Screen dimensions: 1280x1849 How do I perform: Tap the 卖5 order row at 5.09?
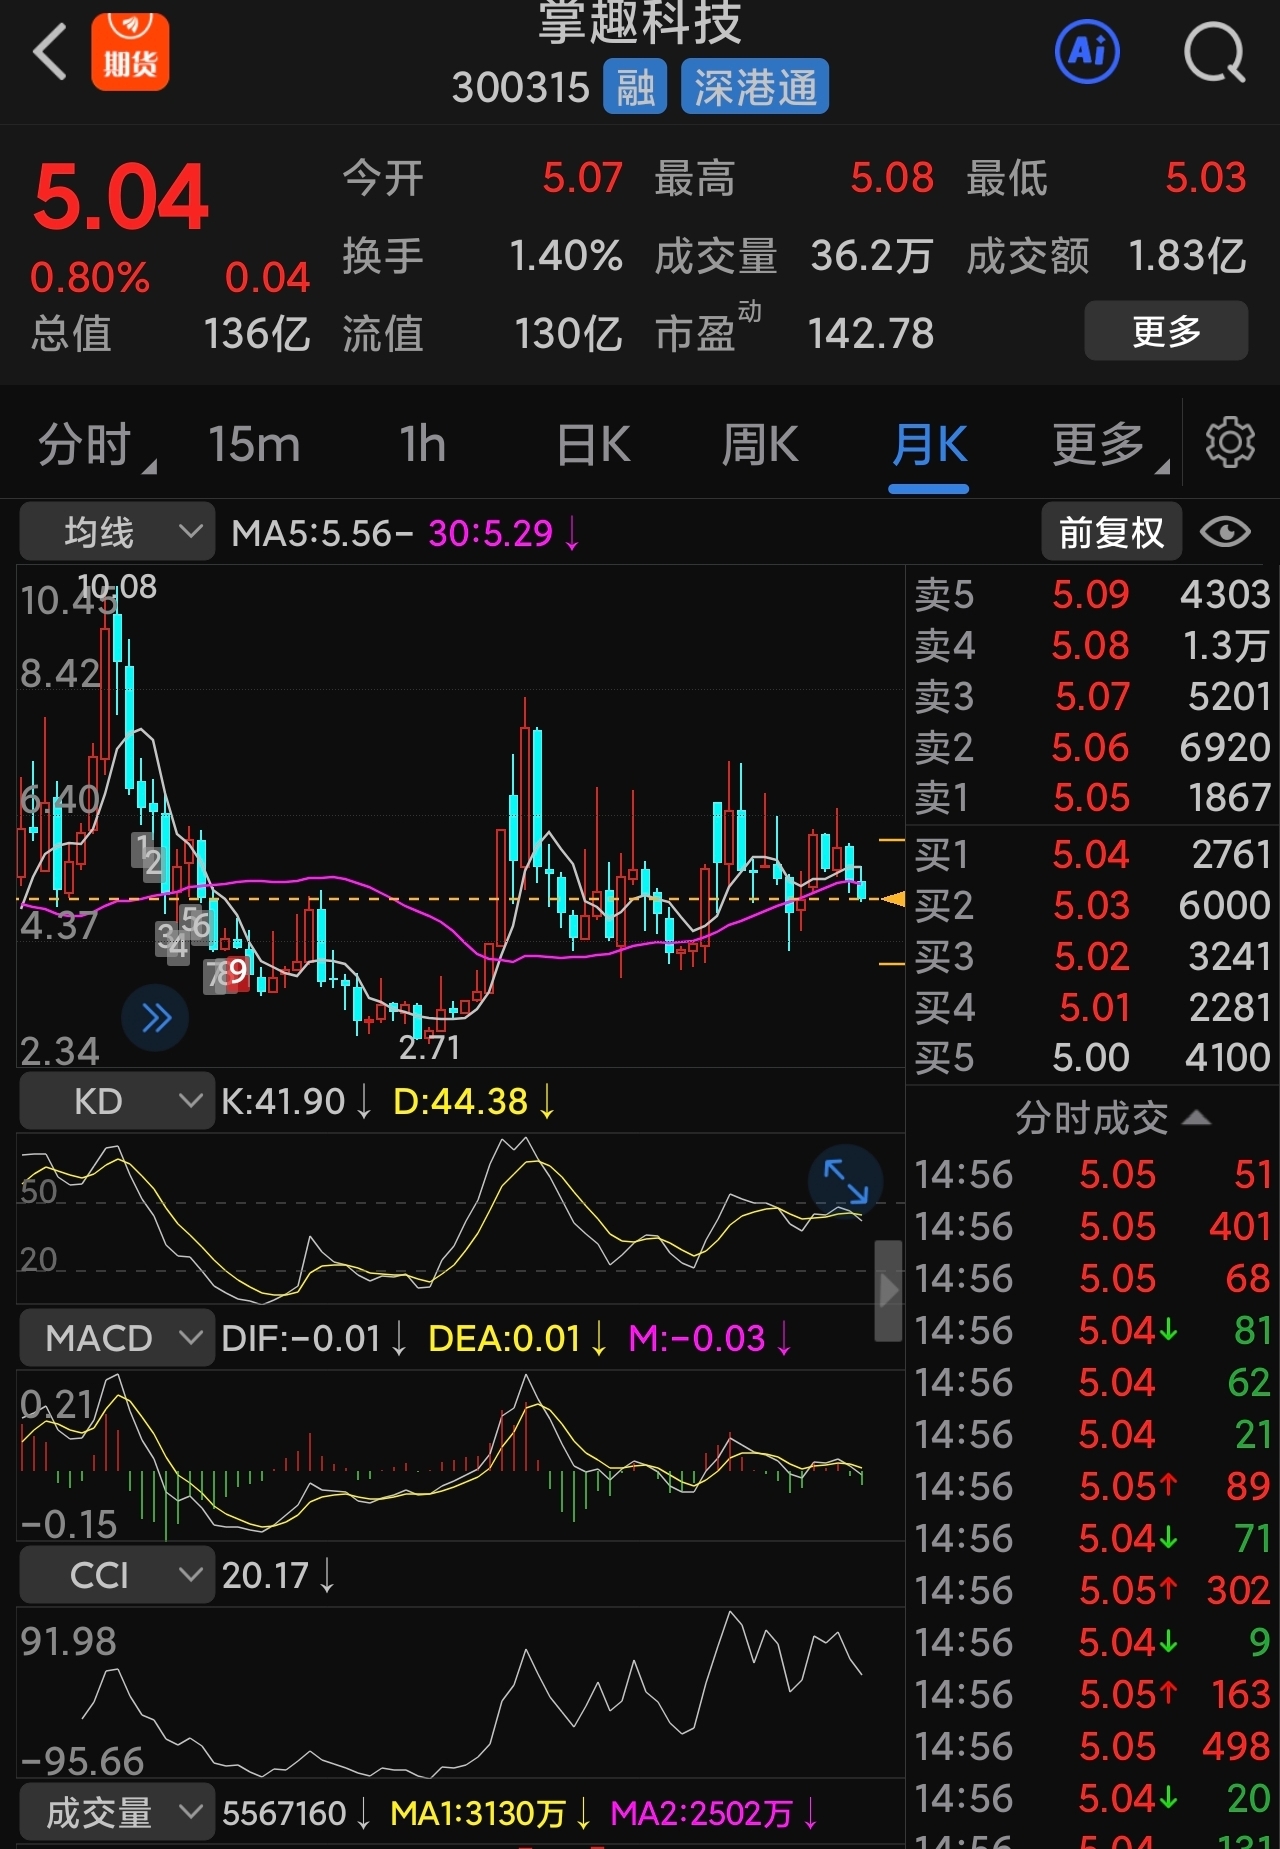click(x=1092, y=594)
